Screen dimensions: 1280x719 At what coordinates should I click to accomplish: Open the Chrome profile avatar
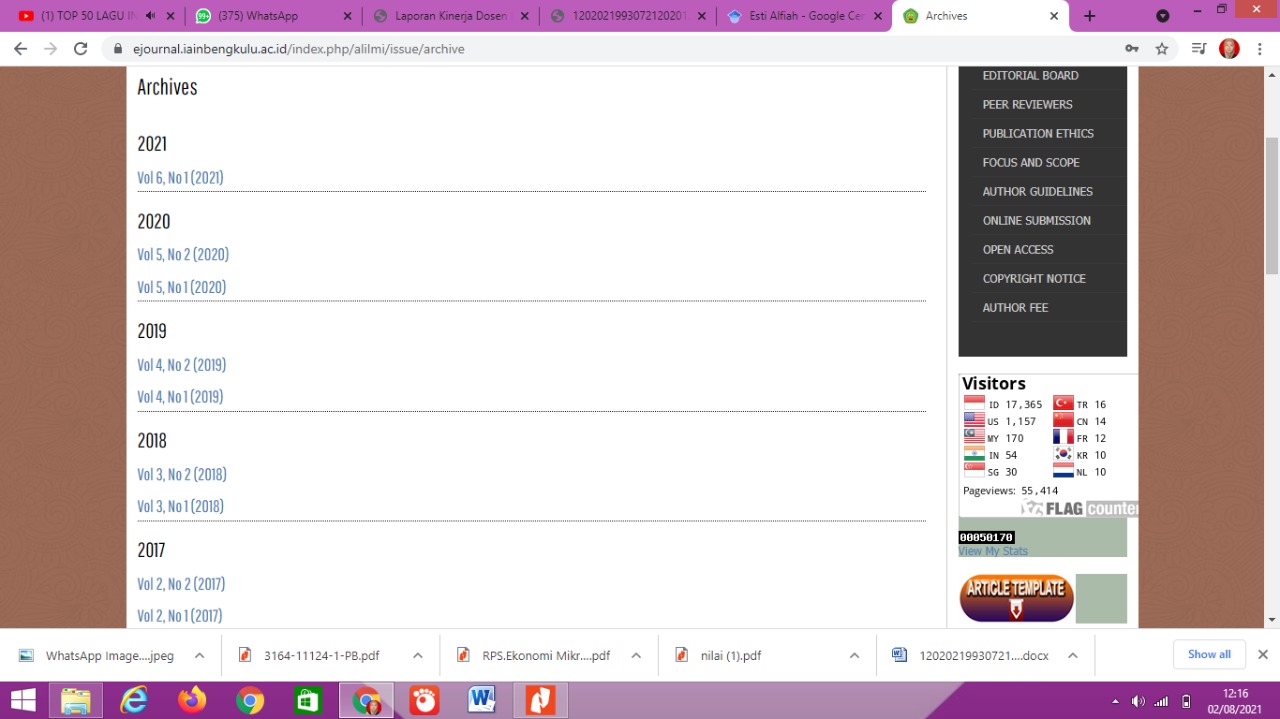click(1229, 49)
